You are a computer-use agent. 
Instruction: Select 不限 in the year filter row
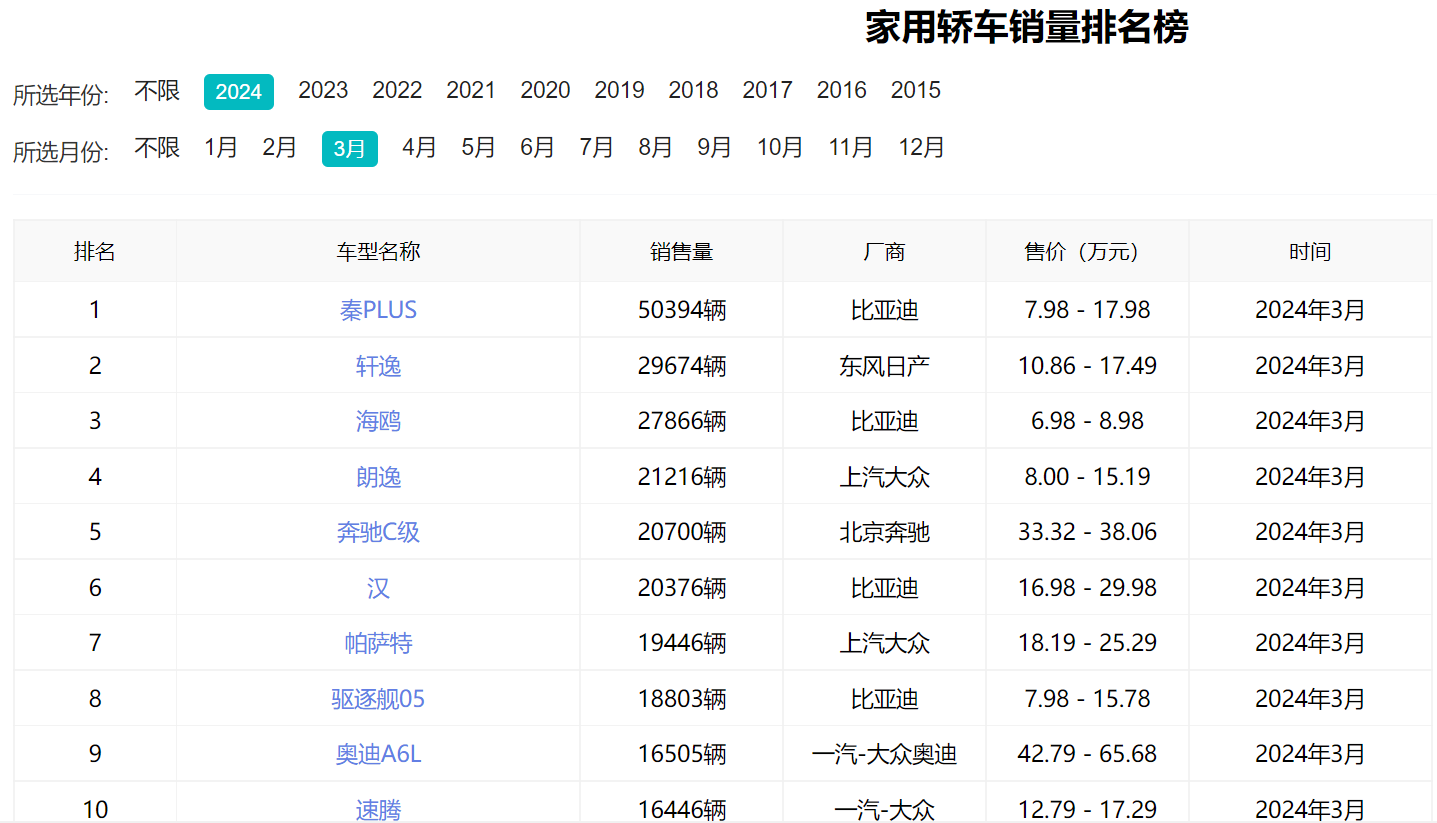click(157, 91)
